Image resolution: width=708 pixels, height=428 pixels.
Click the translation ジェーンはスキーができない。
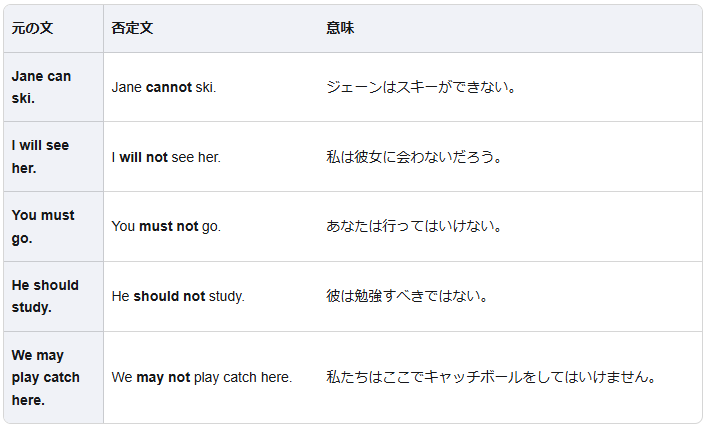click(421, 87)
